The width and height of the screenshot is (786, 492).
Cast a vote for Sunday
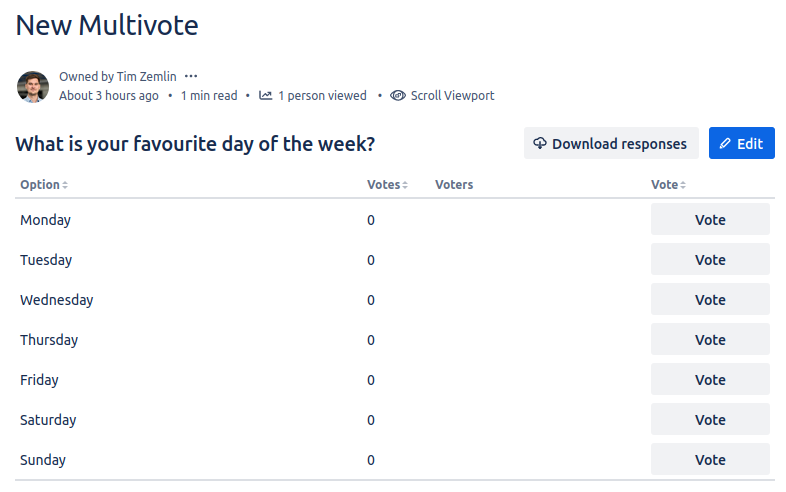point(710,460)
